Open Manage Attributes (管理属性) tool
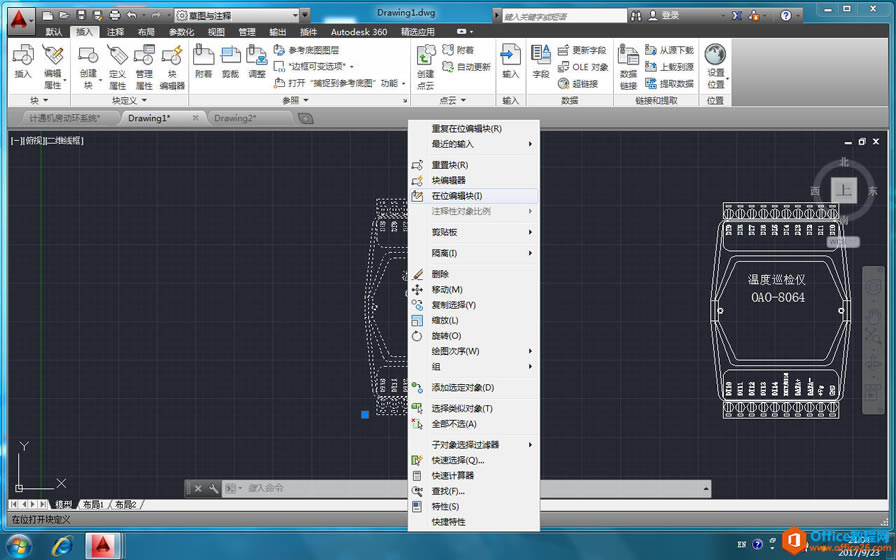 (144, 67)
